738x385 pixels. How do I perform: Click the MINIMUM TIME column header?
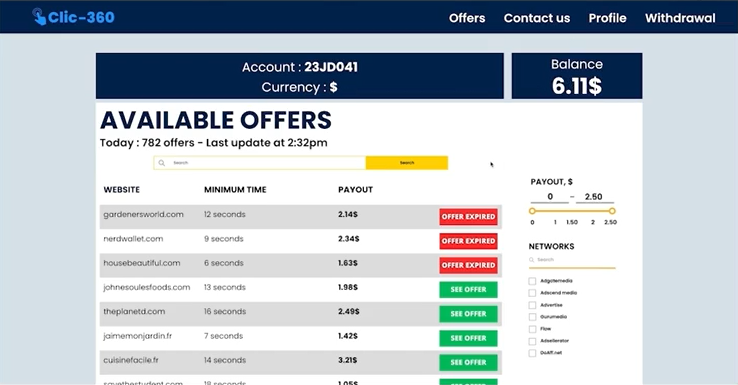tap(235, 190)
